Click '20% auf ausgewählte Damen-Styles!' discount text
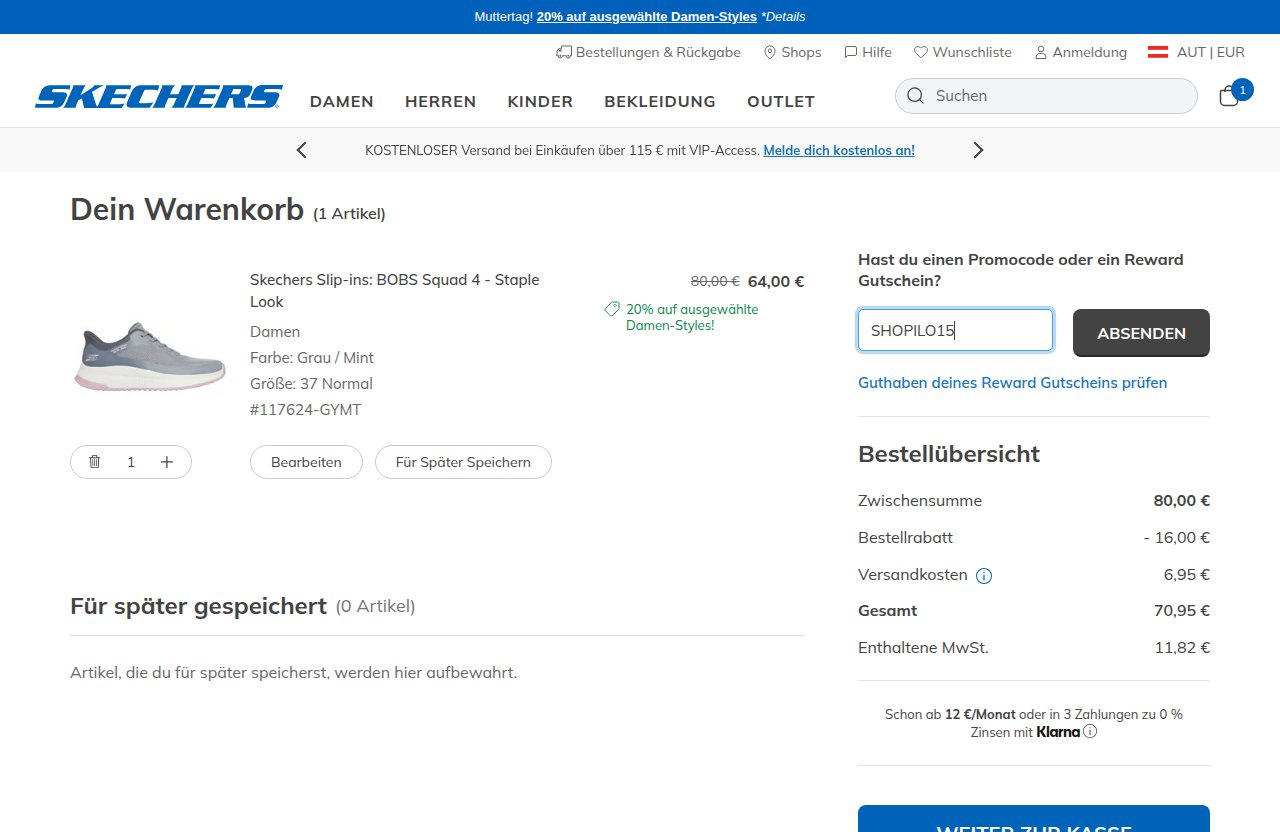1280x832 pixels. [692, 318]
